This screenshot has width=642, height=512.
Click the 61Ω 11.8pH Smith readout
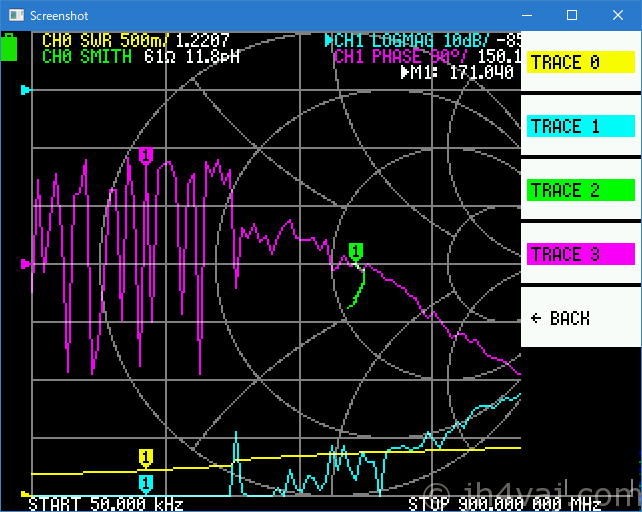[x=192, y=57]
